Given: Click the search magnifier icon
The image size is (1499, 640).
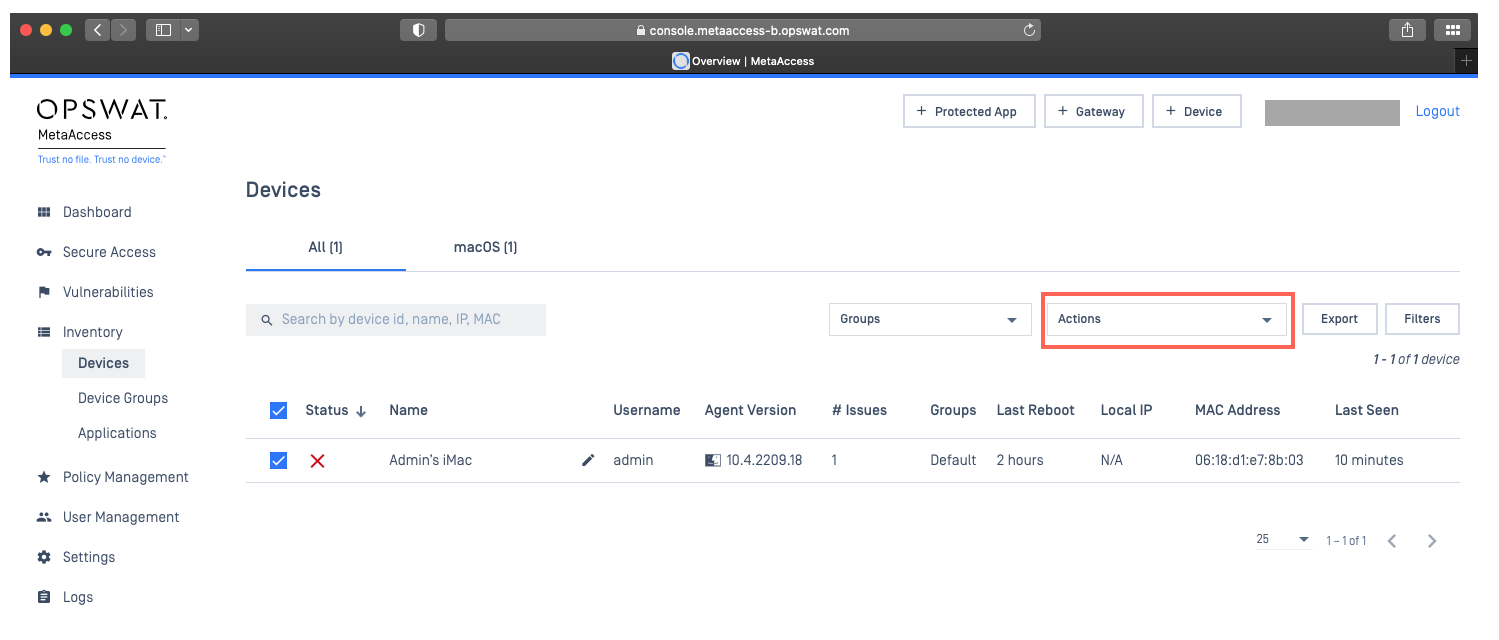Looking at the screenshot, I should click(x=267, y=320).
